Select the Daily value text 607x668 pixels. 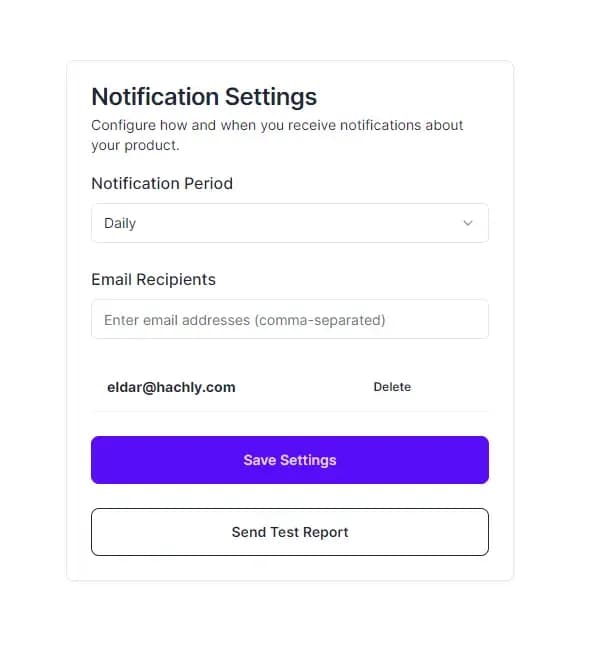120,223
